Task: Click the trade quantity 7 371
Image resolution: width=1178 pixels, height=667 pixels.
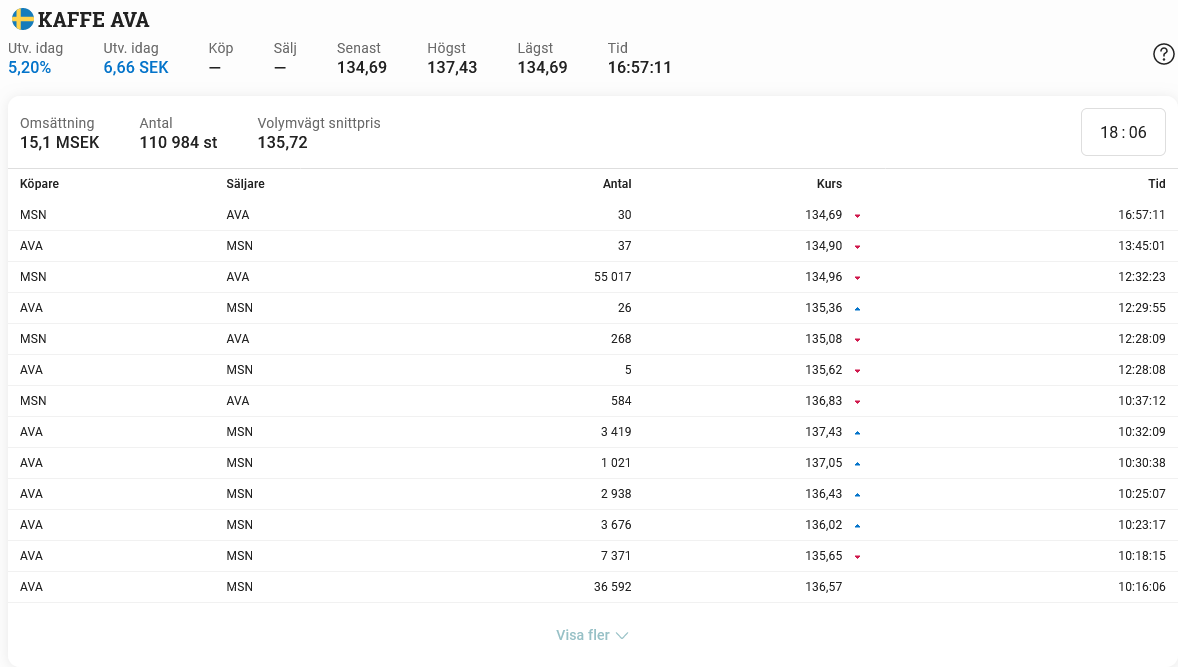Action: click(616, 556)
